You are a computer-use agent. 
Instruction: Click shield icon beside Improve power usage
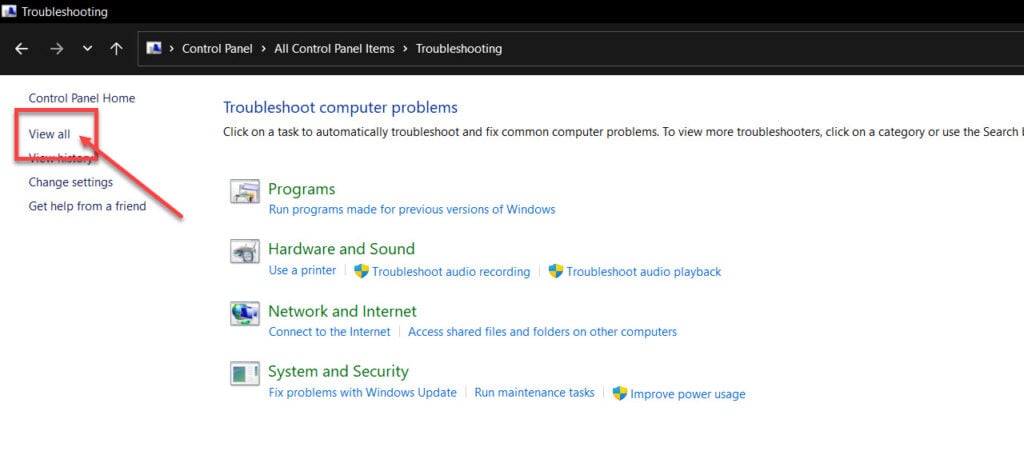[620, 393]
